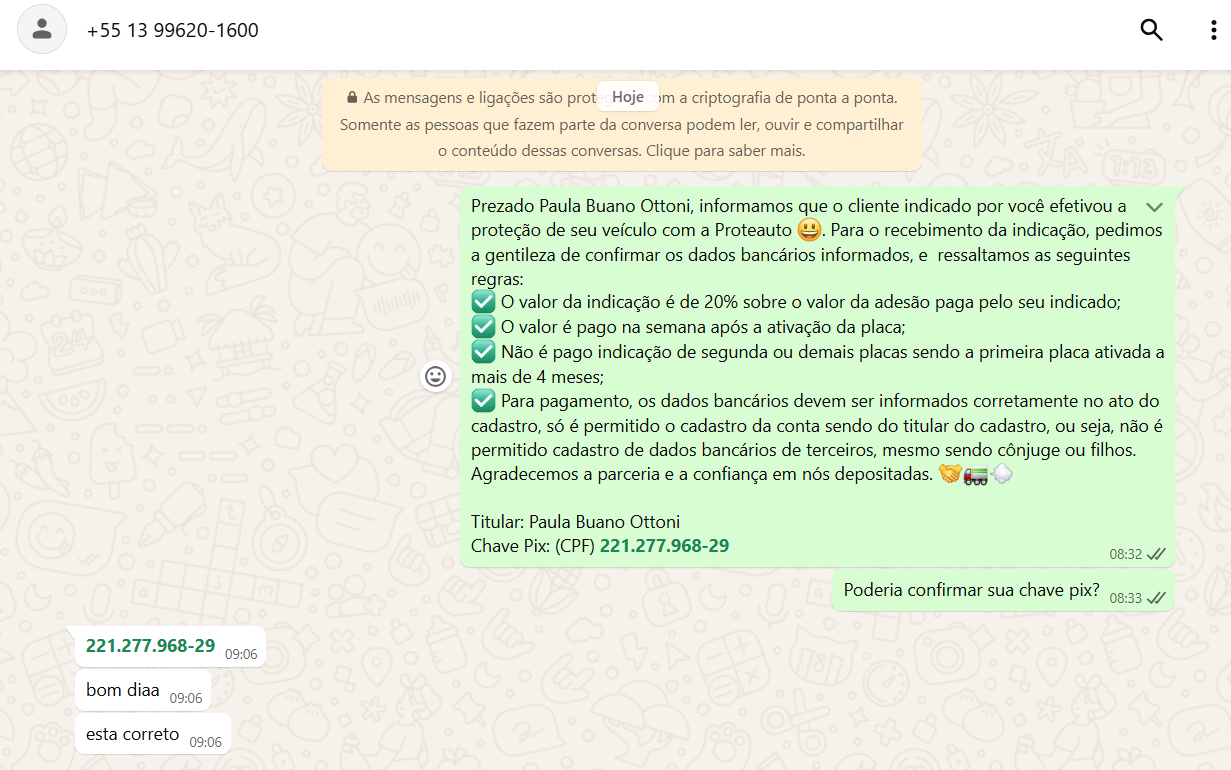Screen dimensions: 1231x770
Task: Click Pix key number in sent message
Action: point(664,546)
